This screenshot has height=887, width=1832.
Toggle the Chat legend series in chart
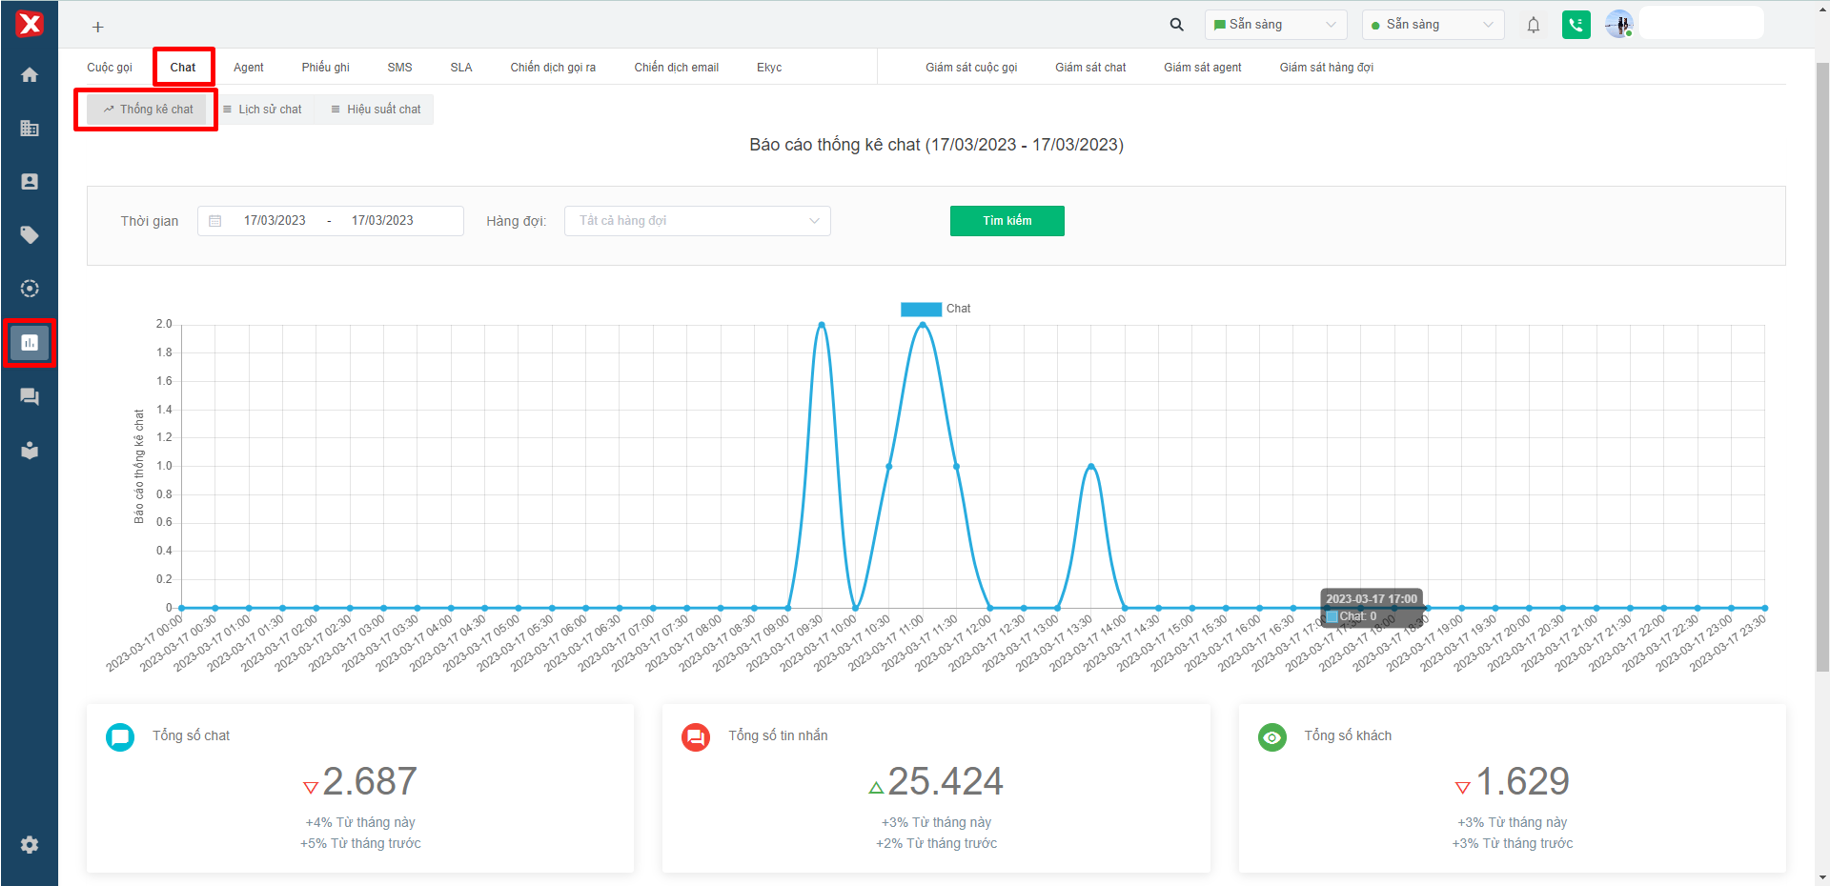pos(935,309)
